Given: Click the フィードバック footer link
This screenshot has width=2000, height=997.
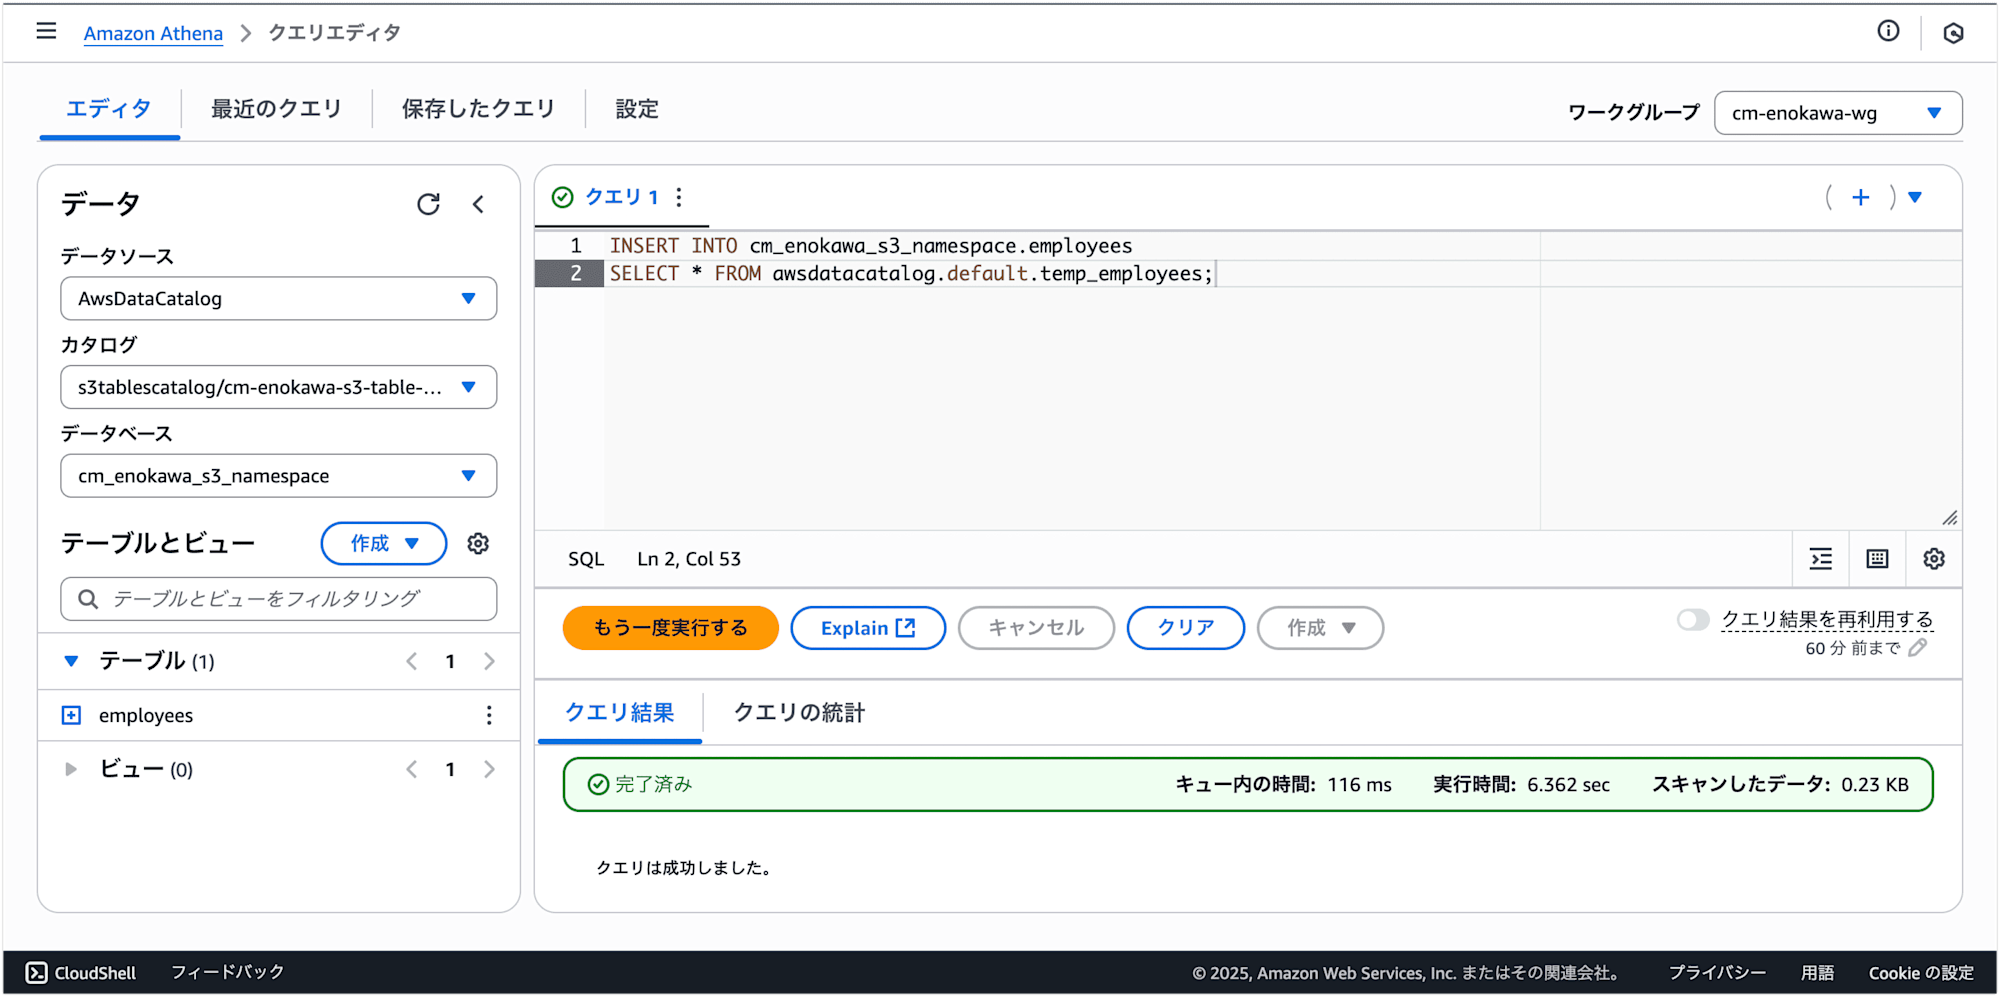Looking at the screenshot, I should pos(228,972).
